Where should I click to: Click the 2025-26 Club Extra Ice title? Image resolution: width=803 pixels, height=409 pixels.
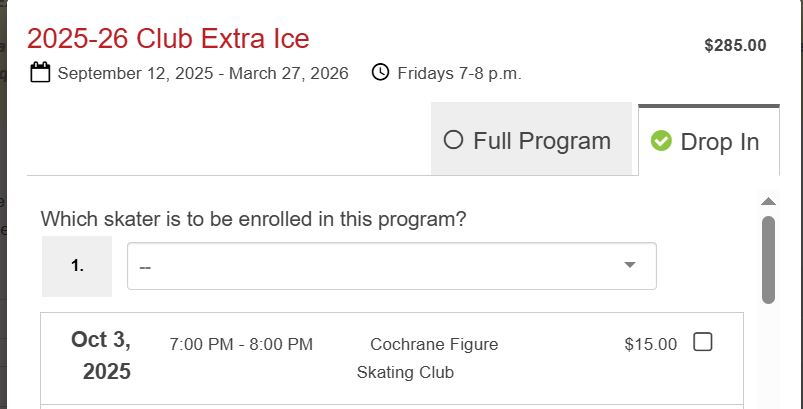click(168, 39)
